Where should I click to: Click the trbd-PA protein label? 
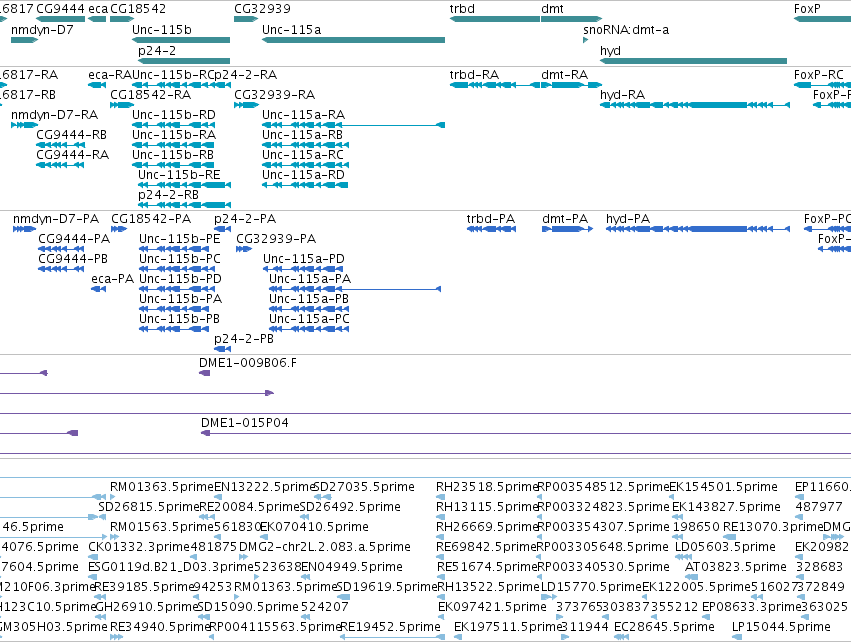pyautogui.click(x=491, y=219)
